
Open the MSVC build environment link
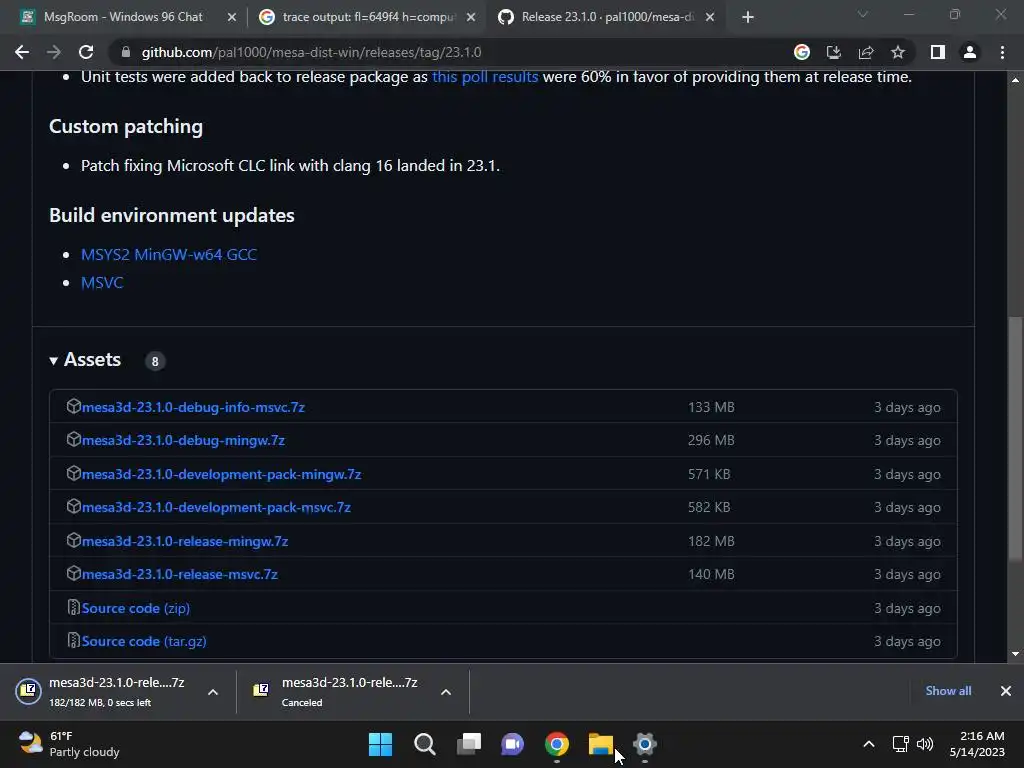(x=102, y=283)
